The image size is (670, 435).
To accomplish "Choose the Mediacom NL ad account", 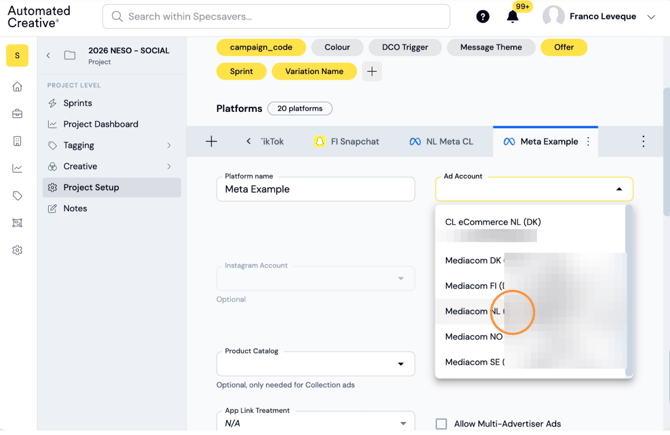I will [x=530, y=311].
